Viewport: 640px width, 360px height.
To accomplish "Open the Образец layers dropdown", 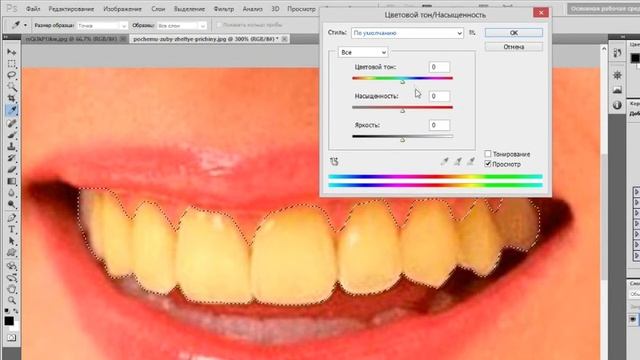I will tap(182, 25).
